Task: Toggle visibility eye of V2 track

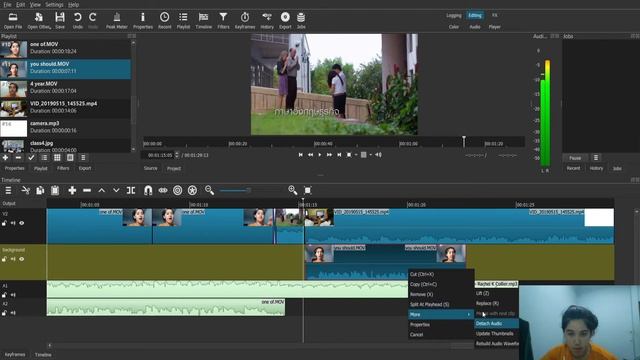Action: (22, 223)
